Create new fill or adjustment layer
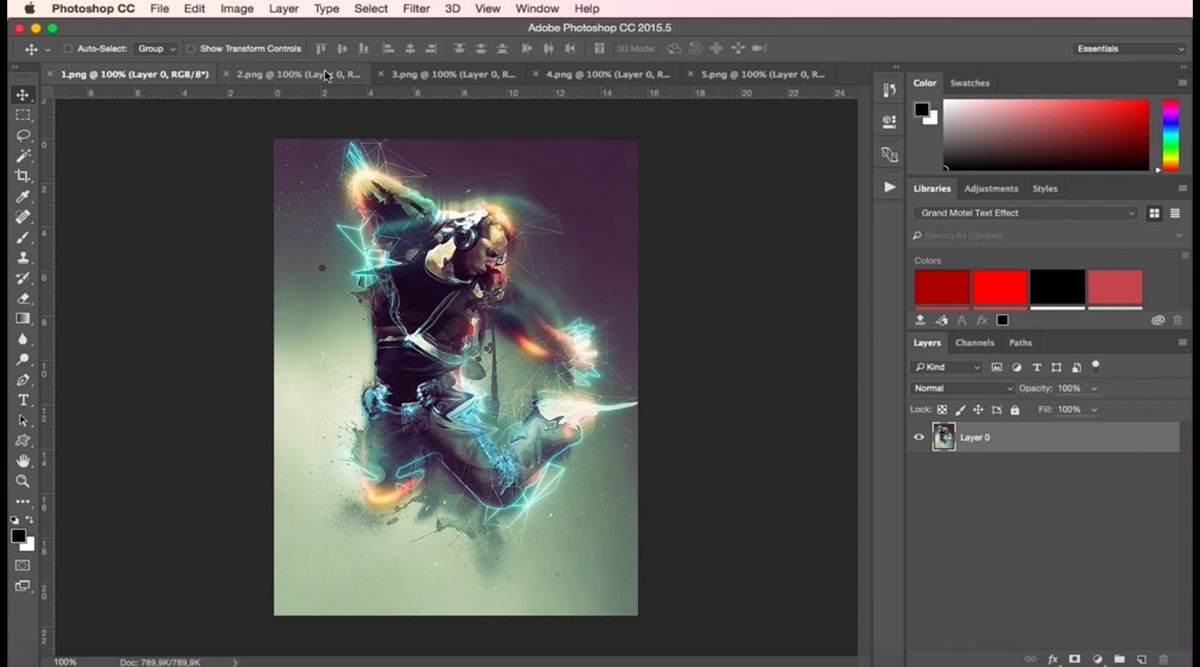Image resolution: width=1200 pixels, height=667 pixels. tap(1097, 659)
